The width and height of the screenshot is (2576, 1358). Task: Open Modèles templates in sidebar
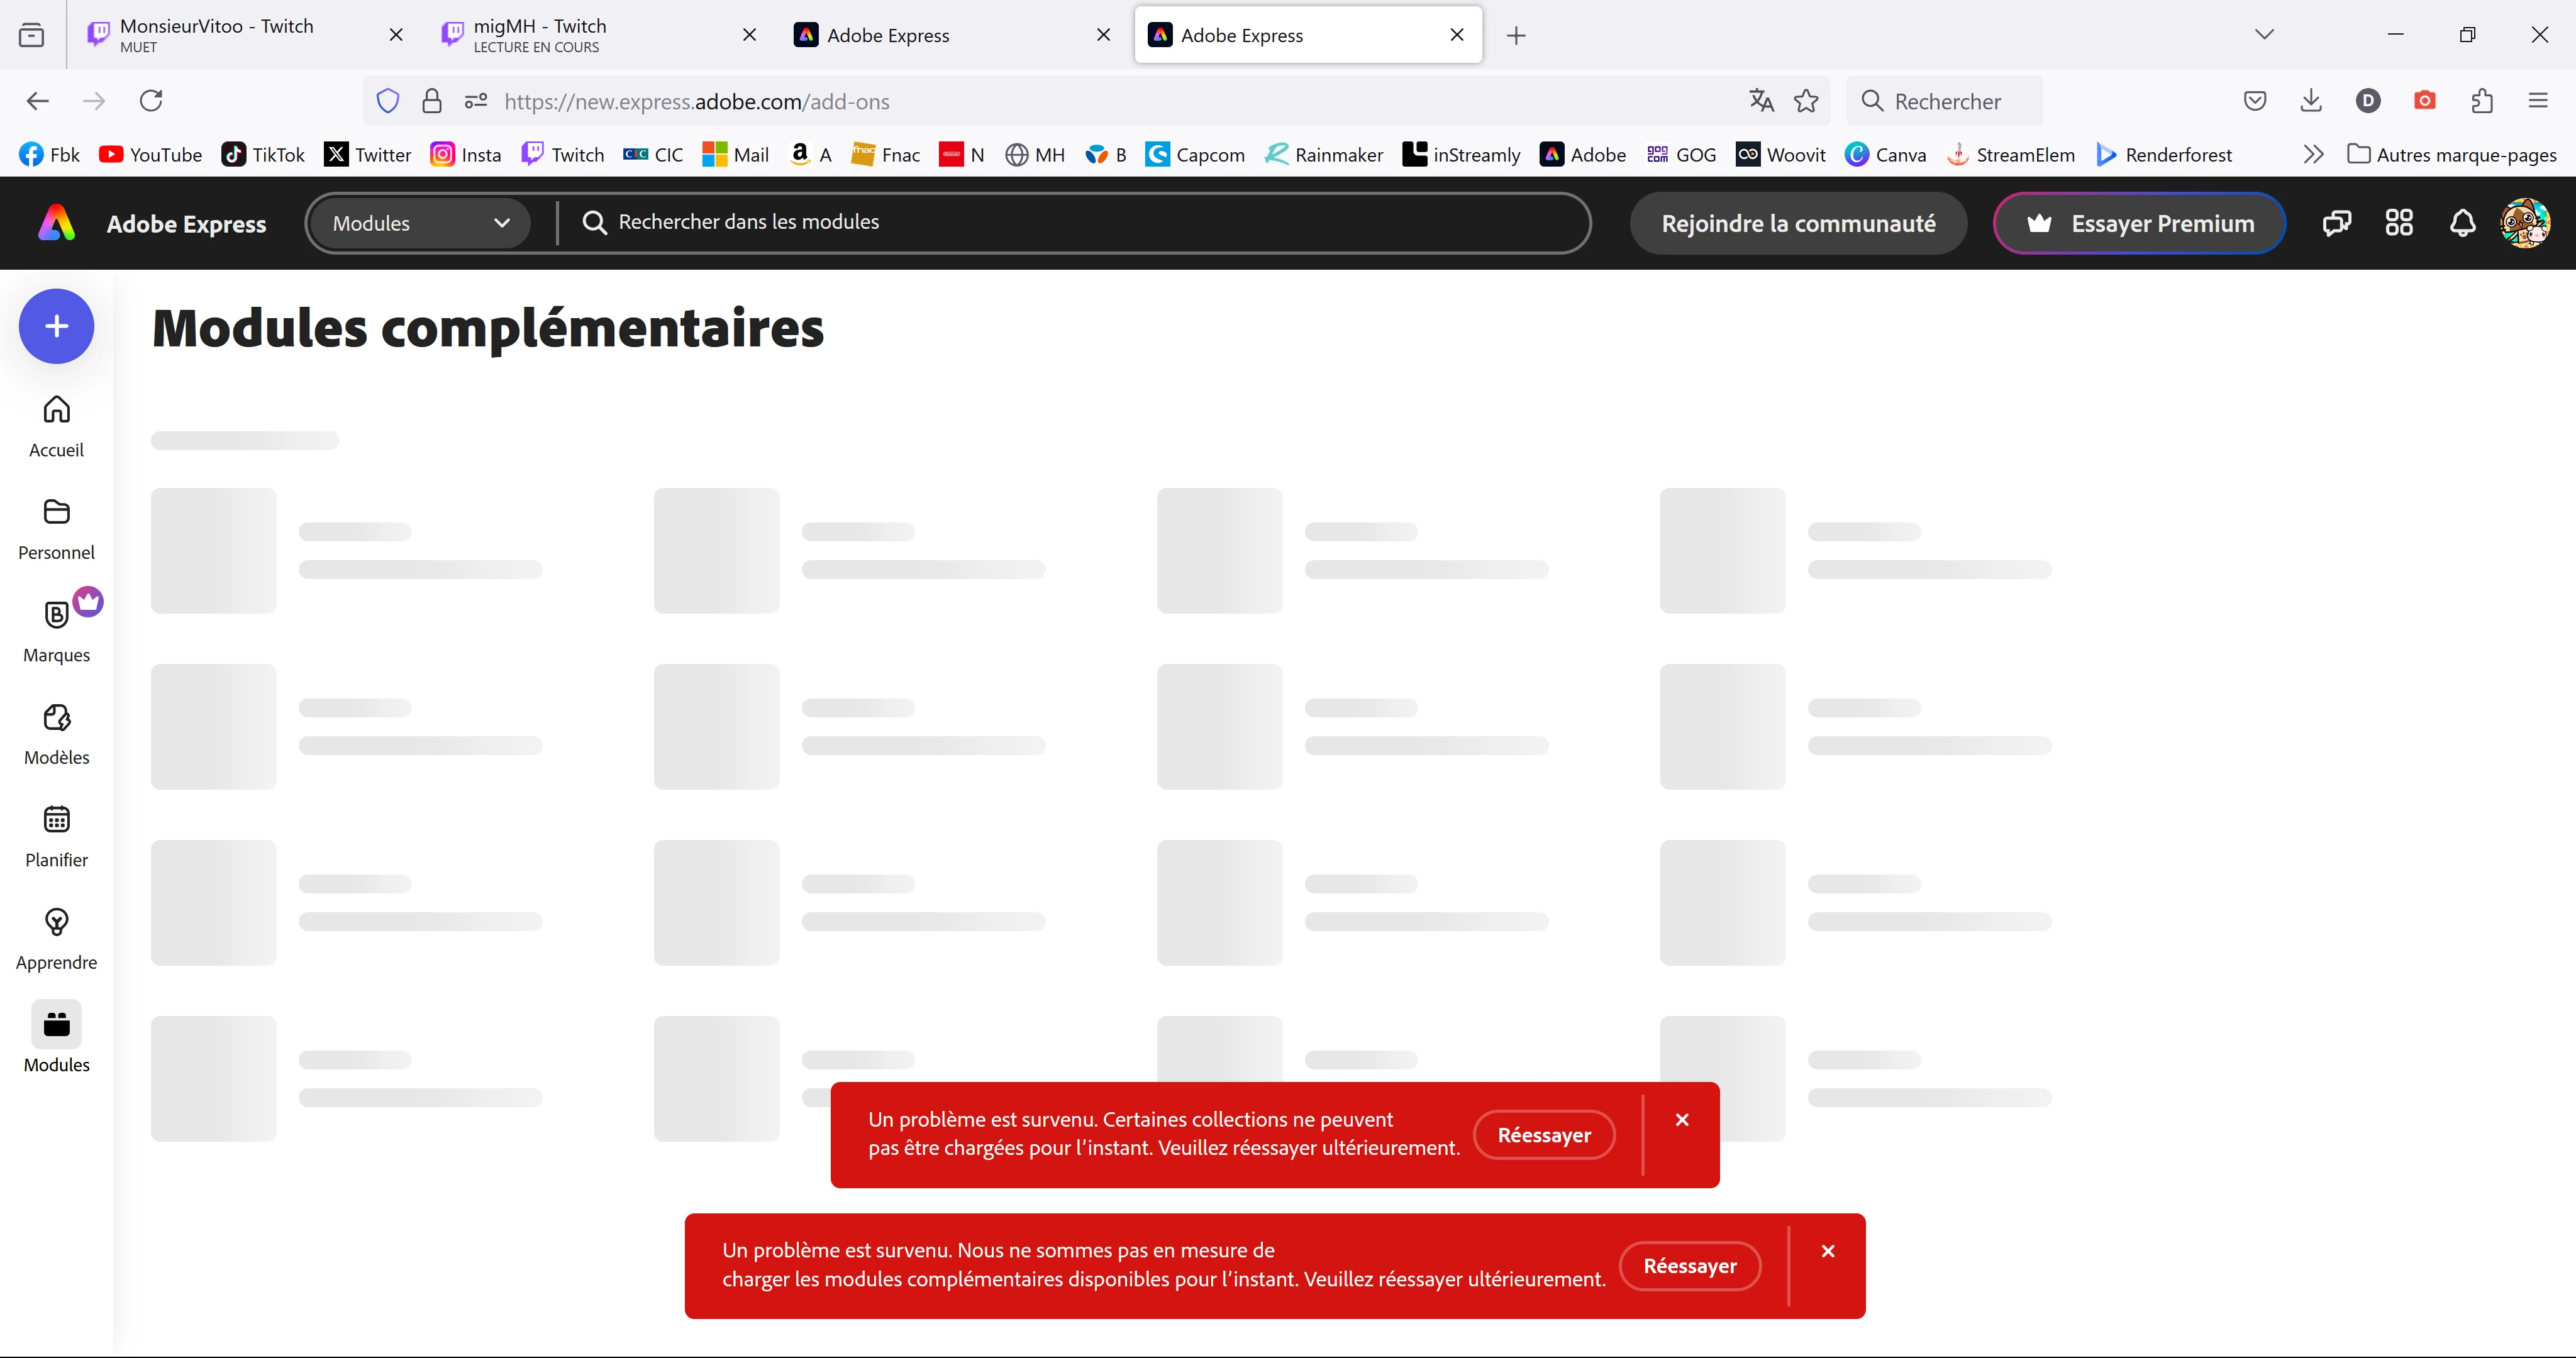pos(56,733)
